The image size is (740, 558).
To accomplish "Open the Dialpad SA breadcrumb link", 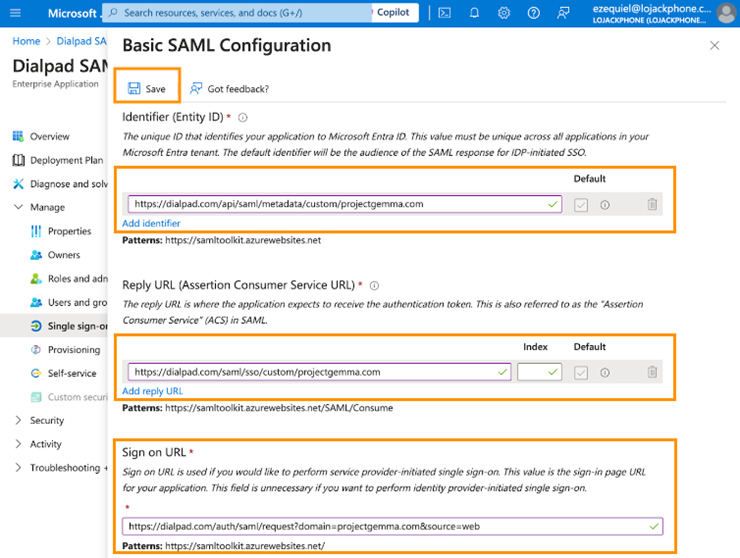I will [x=82, y=41].
